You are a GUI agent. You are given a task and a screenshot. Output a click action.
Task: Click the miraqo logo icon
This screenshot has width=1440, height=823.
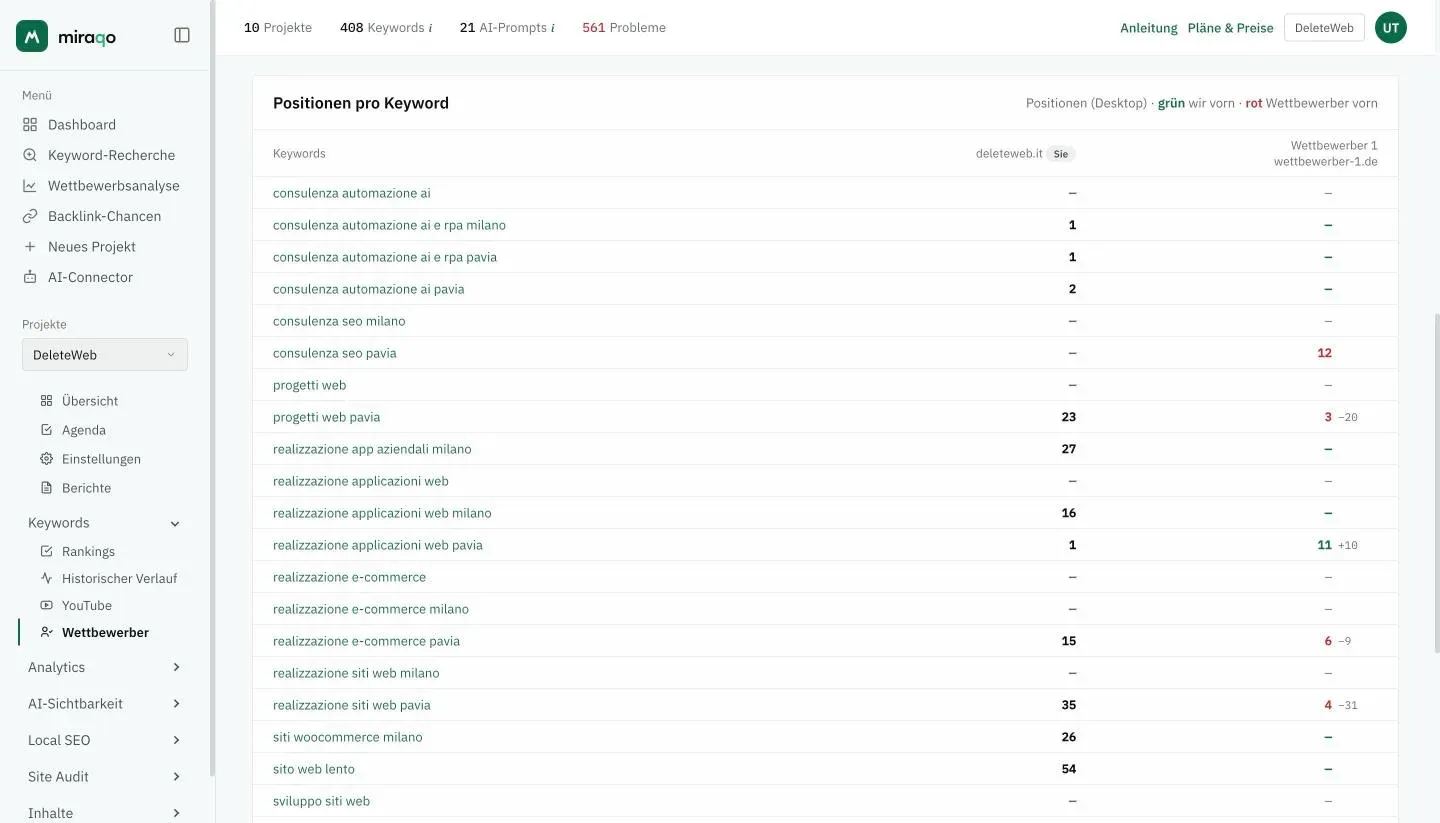click(32, 36)
